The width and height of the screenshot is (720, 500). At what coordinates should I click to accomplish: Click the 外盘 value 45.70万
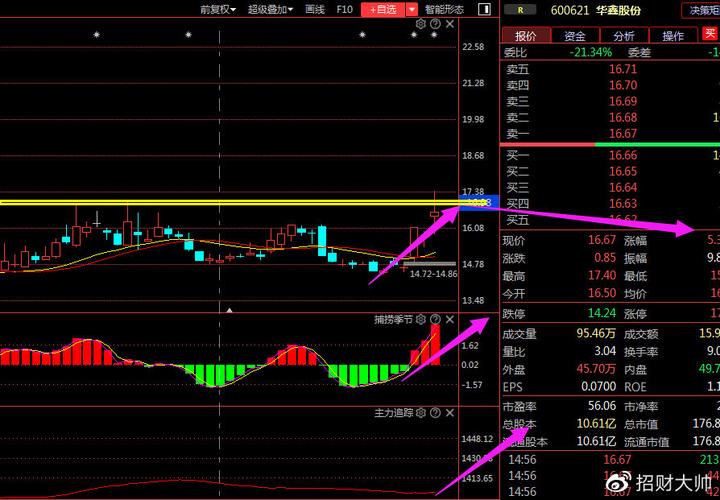point(596,369)
